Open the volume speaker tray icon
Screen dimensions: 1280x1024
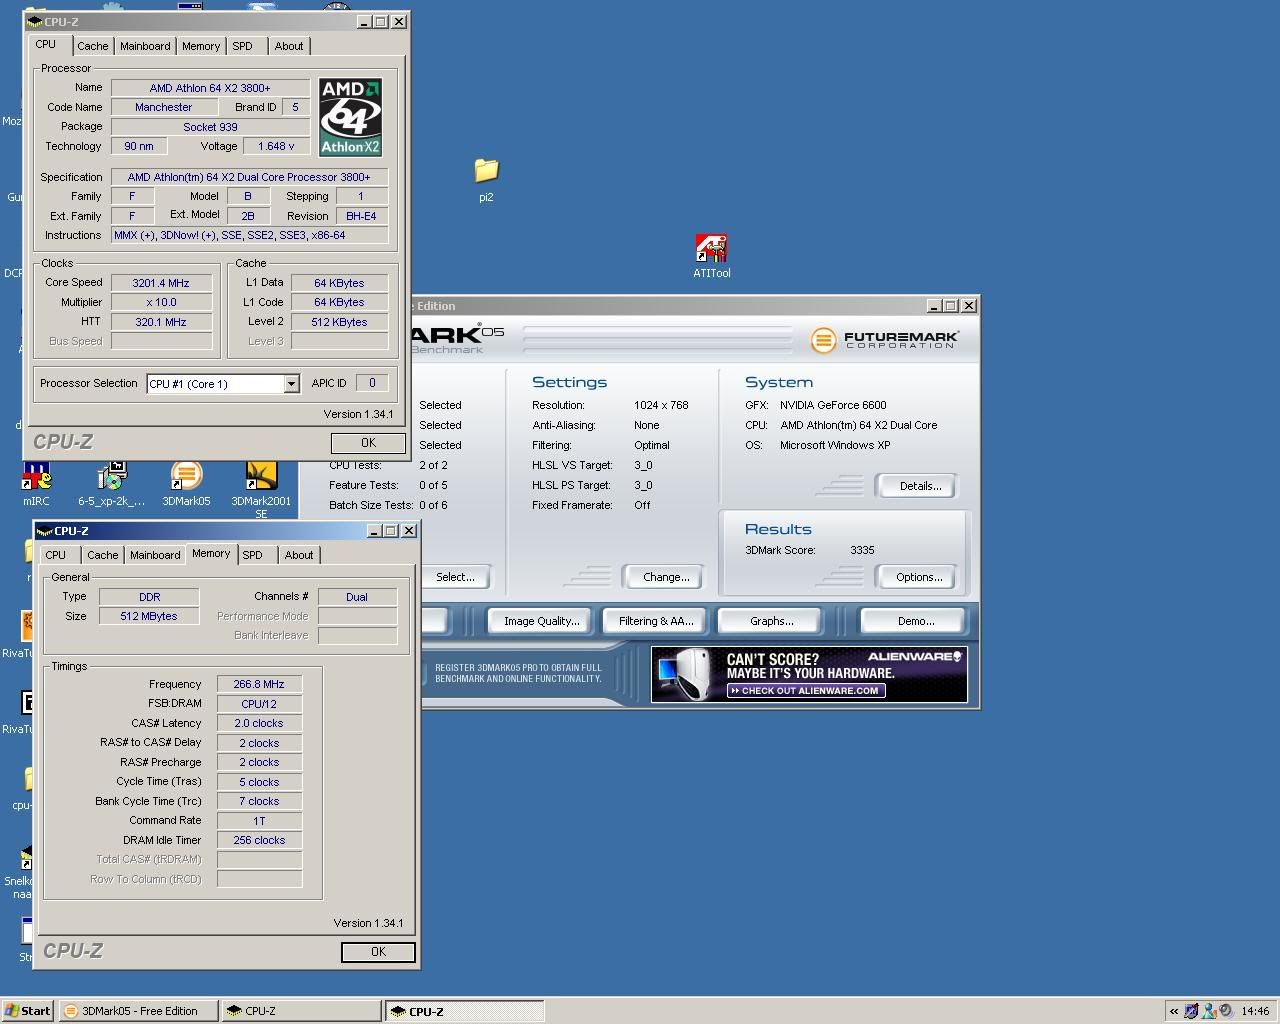(x=1226, y=1011)
